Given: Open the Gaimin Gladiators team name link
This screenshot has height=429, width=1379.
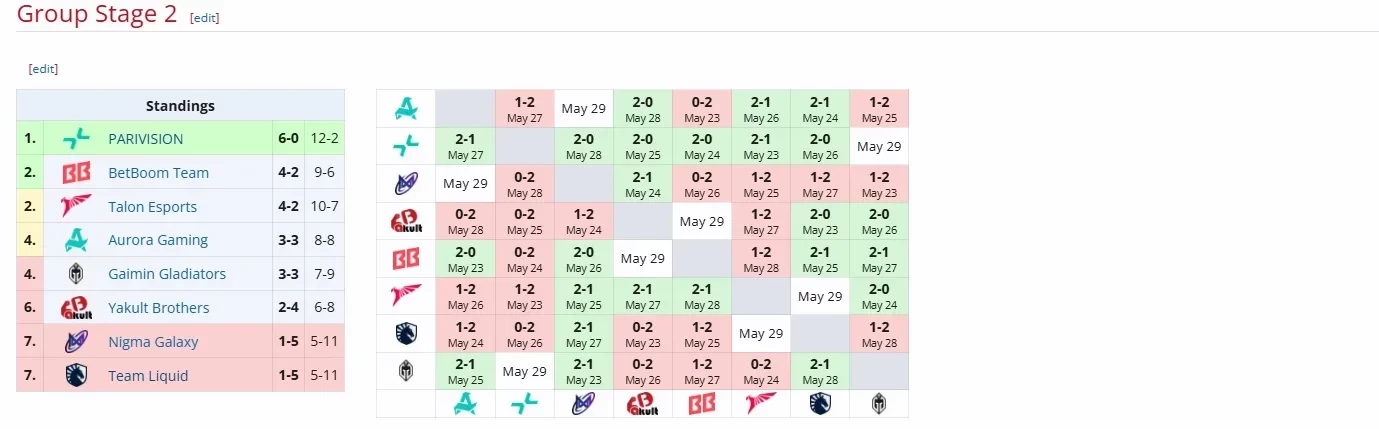Looking at the screenshot, I should [167, 274].
